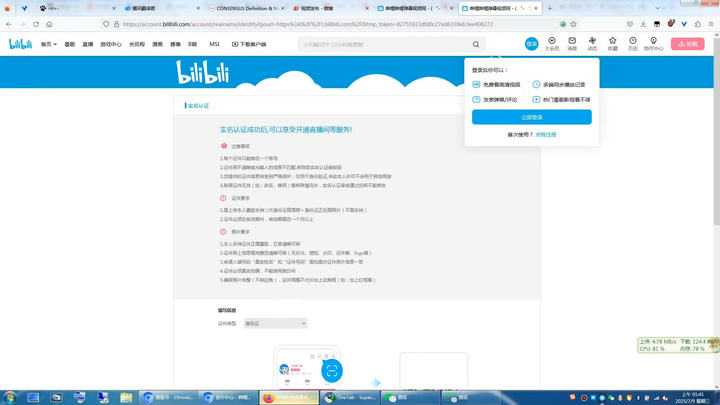
Task: Focus the bilibili search input field
Action: [x=385, y=45]
